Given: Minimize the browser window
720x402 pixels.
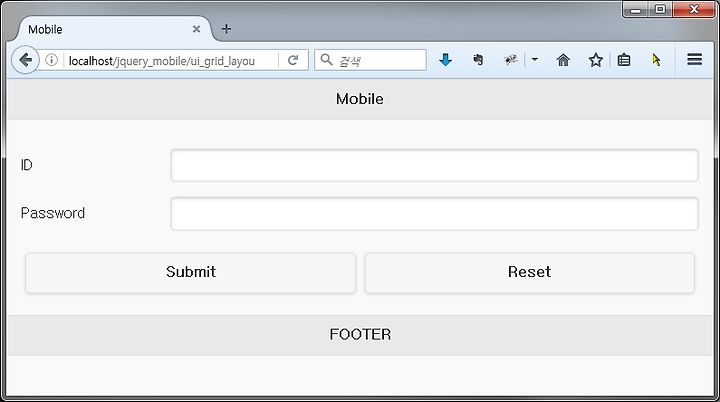Looking at the screenshot, I should tap(636, 10).
